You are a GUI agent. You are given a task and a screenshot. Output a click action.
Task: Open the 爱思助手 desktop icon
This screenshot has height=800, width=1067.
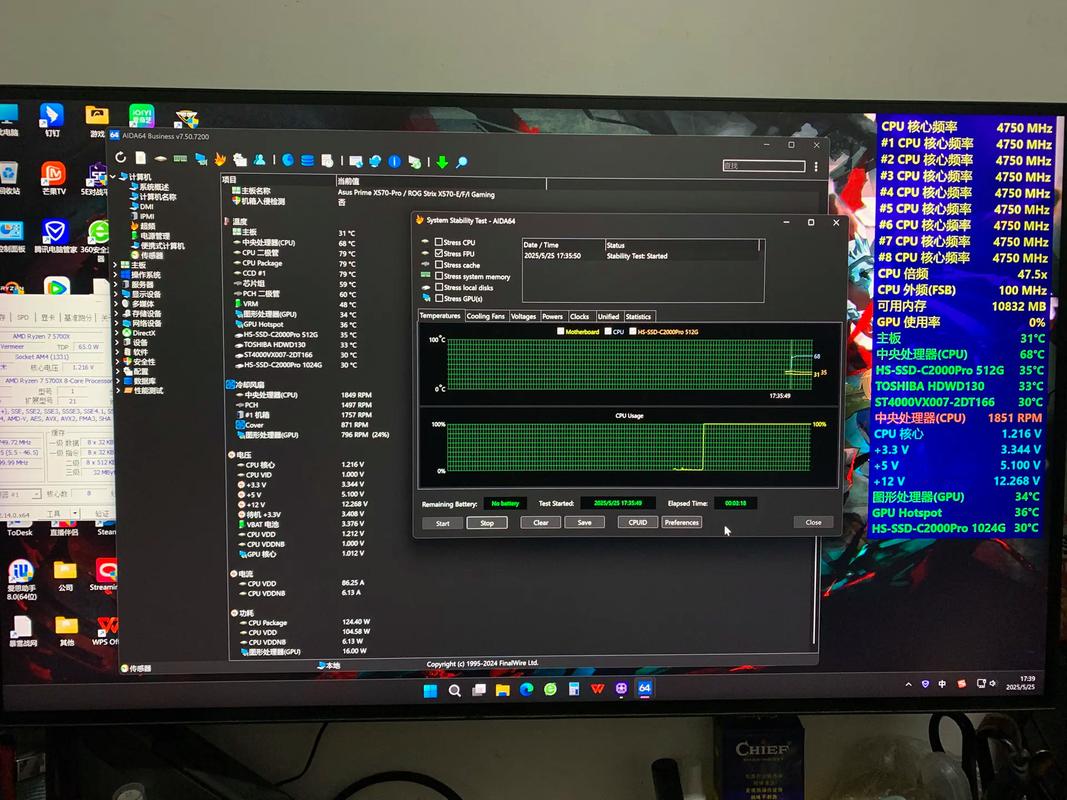pos(21,579)
